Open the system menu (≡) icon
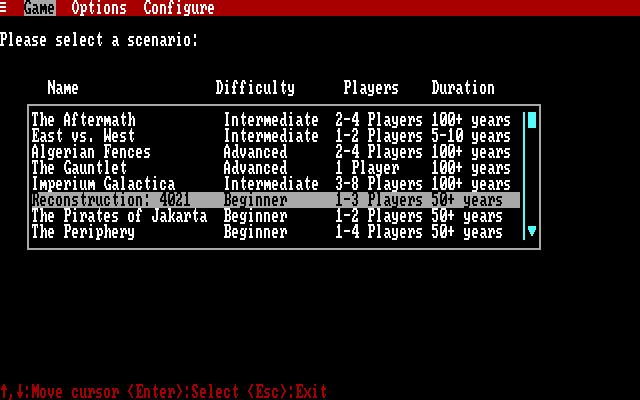 (x=3, y=8)
